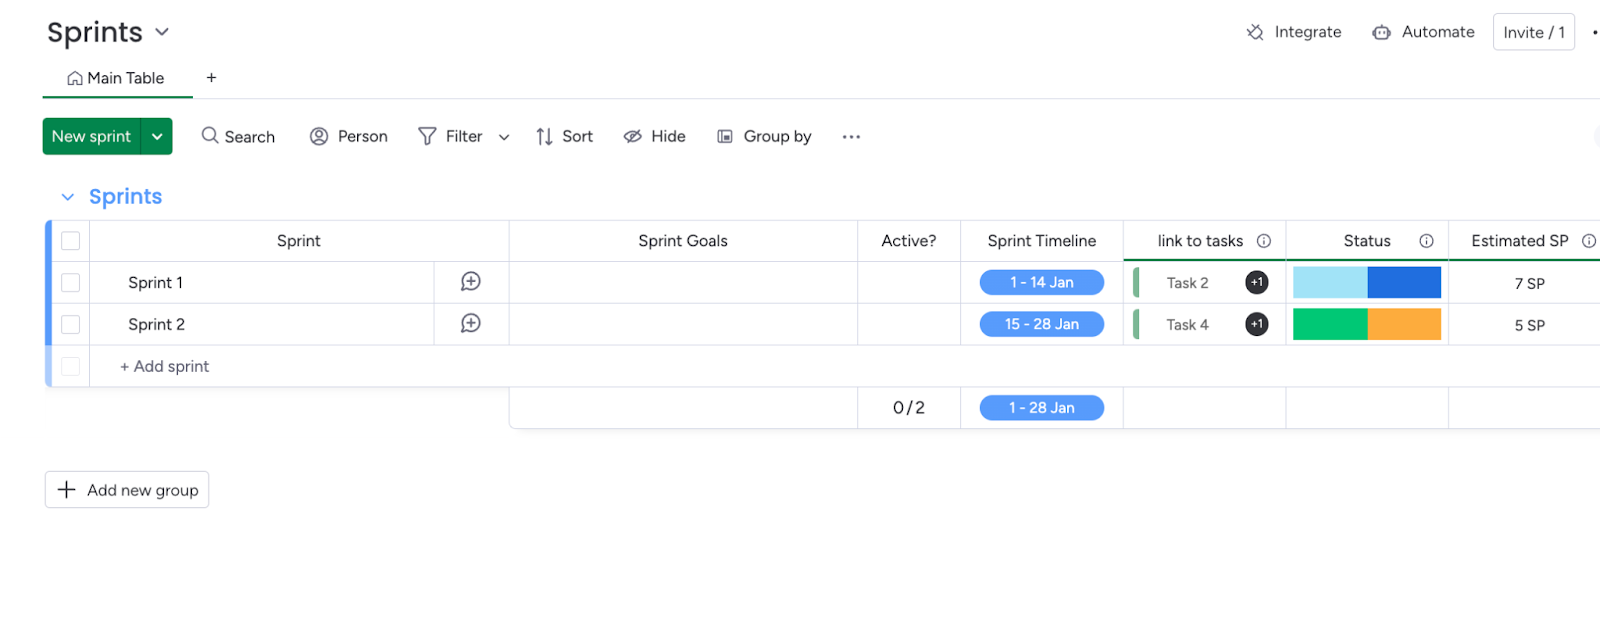This screenshot has height=629, width=1600.
Task: Open the Group by option
Action: 764,136
